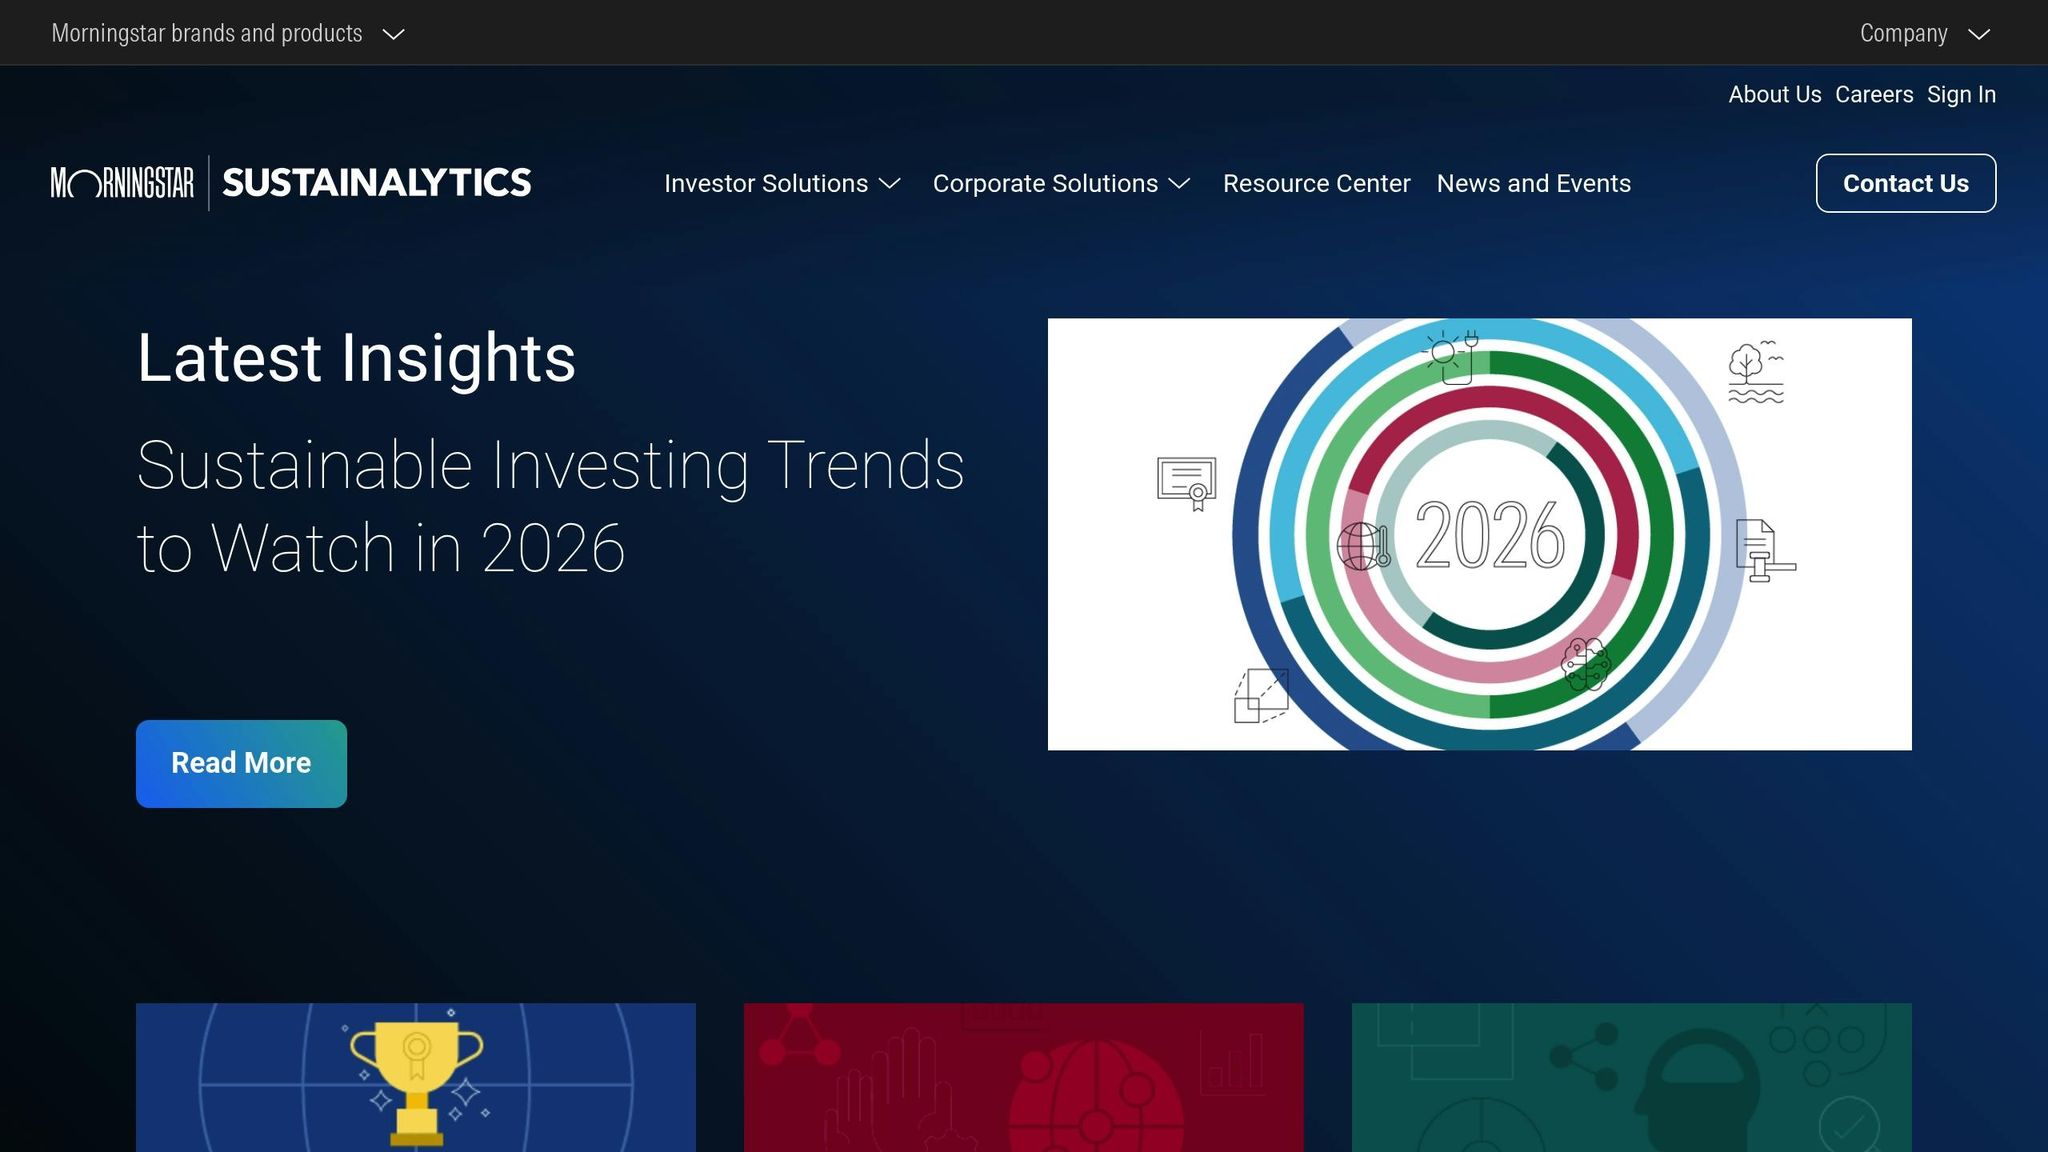
Task: Click the Morningstar Sustainalytics logo
Action: pos(290,183)
